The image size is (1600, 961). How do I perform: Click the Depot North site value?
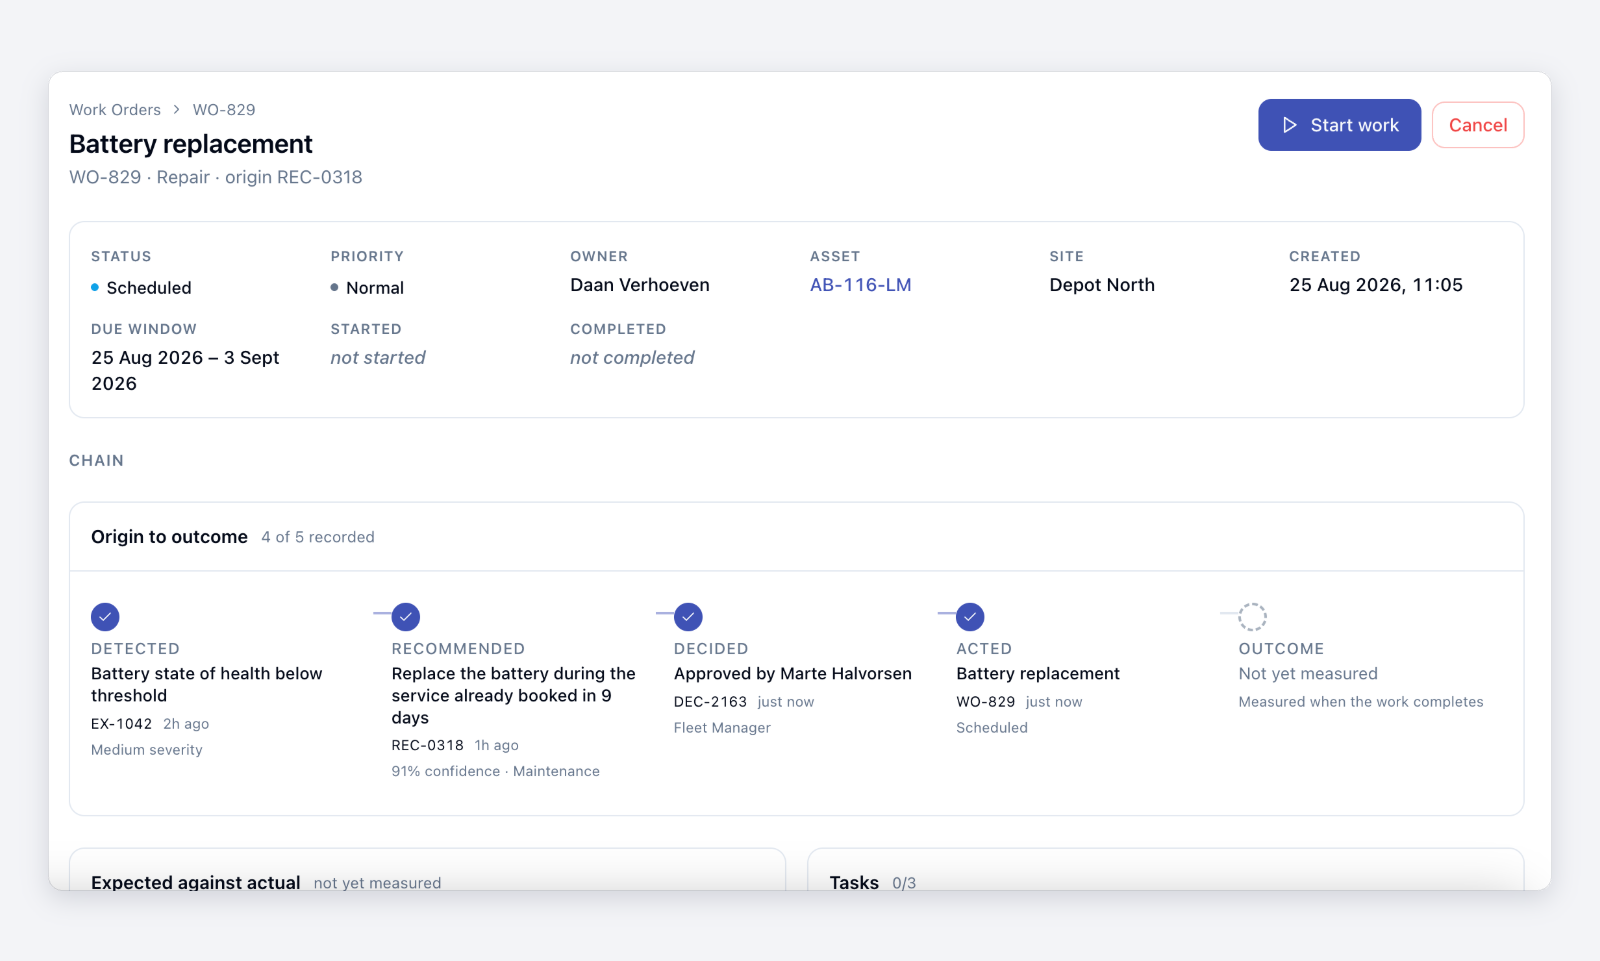coord(1102,285)
